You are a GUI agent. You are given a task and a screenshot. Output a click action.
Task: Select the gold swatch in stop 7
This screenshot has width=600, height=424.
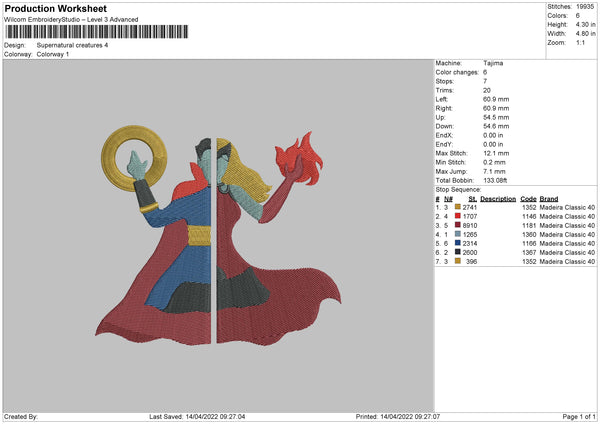[x=458, y=260]
